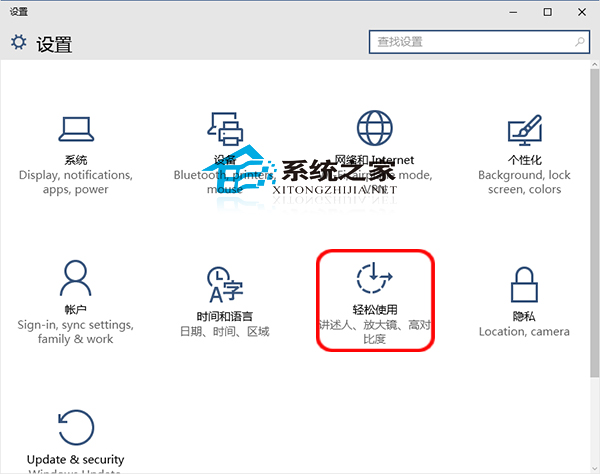Open the 系统 laptop icon

point(76,129)
